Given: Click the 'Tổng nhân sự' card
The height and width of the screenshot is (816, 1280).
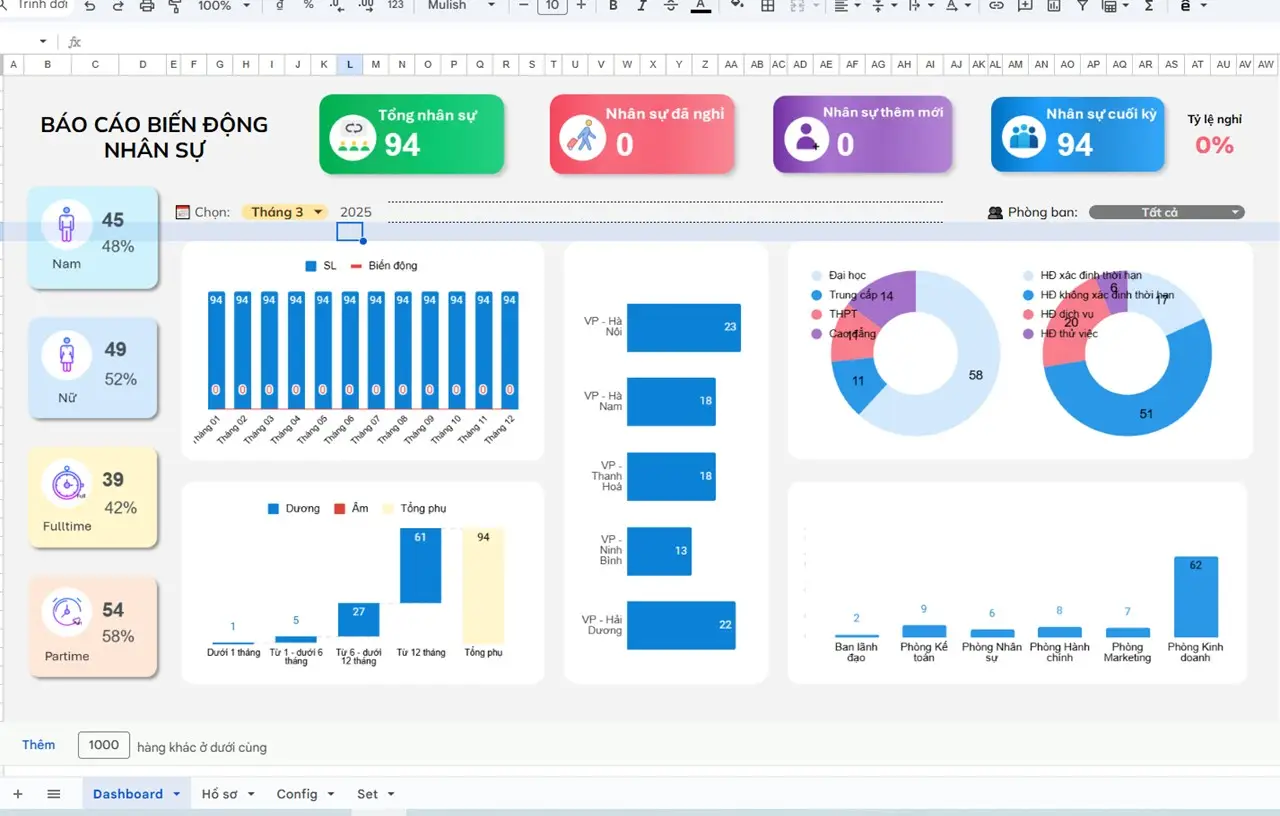Looking at the screenshot, I should [412, 134].
